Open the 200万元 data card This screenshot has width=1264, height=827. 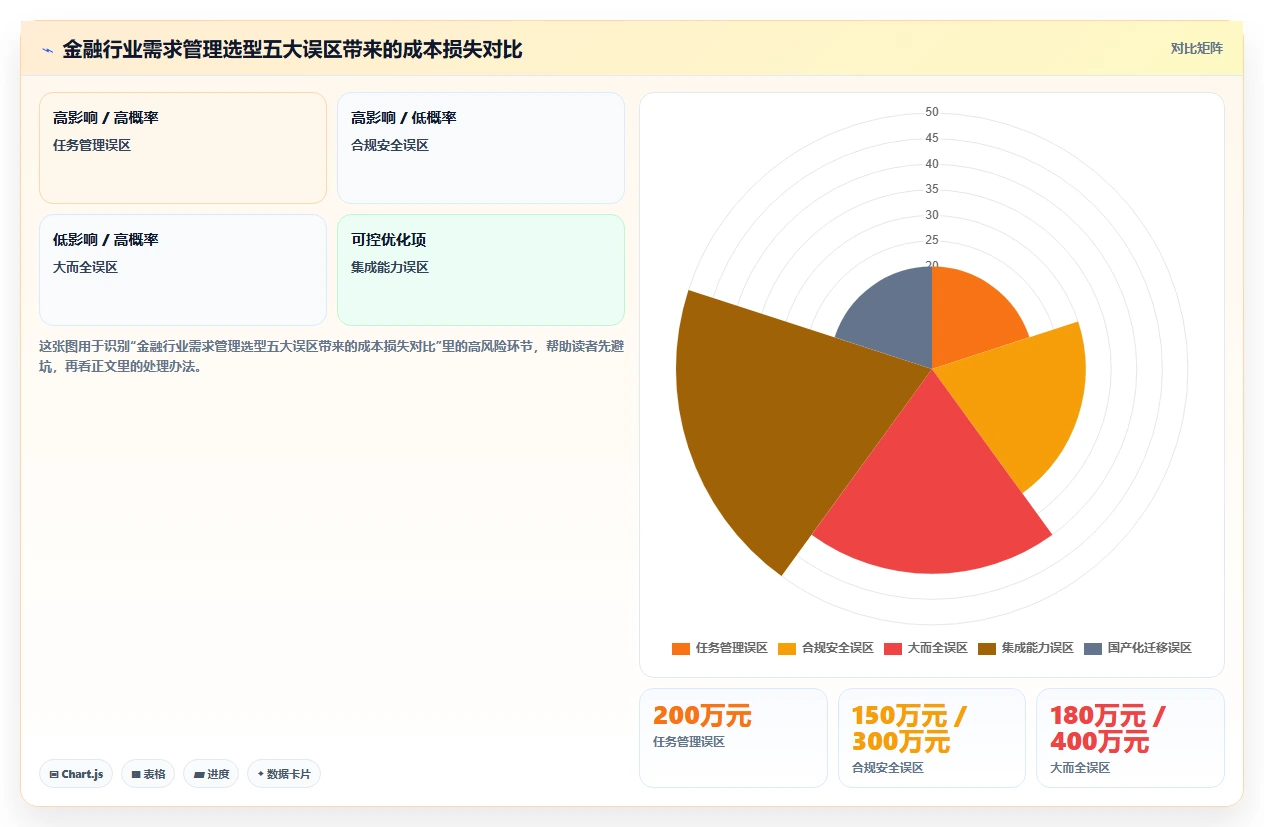(733, 738)
